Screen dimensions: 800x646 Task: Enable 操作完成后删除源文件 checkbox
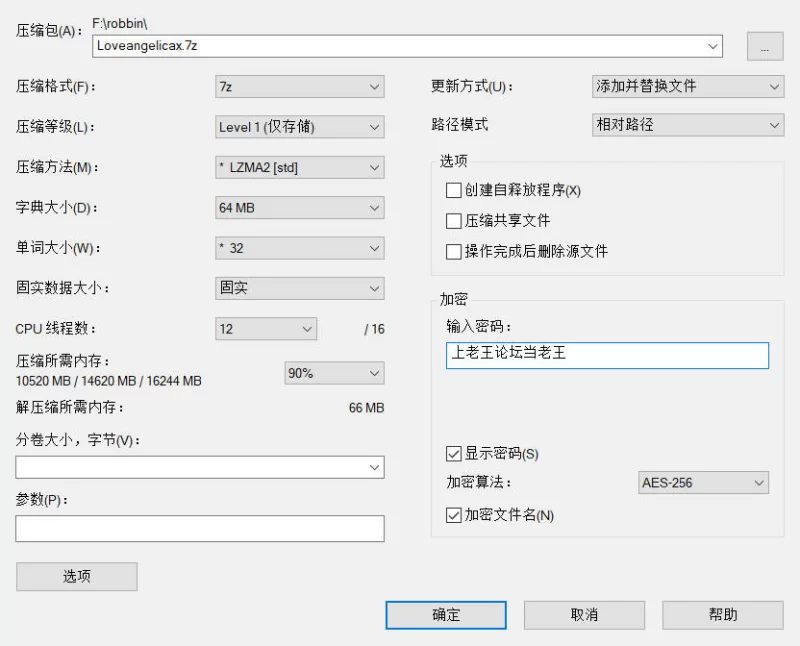point(453,252)
